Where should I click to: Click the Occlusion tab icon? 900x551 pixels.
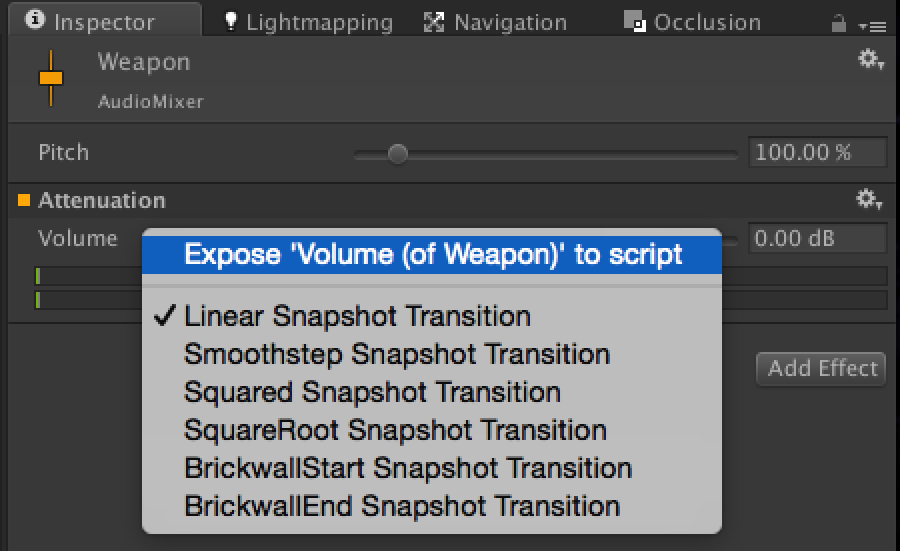point(633,21)
